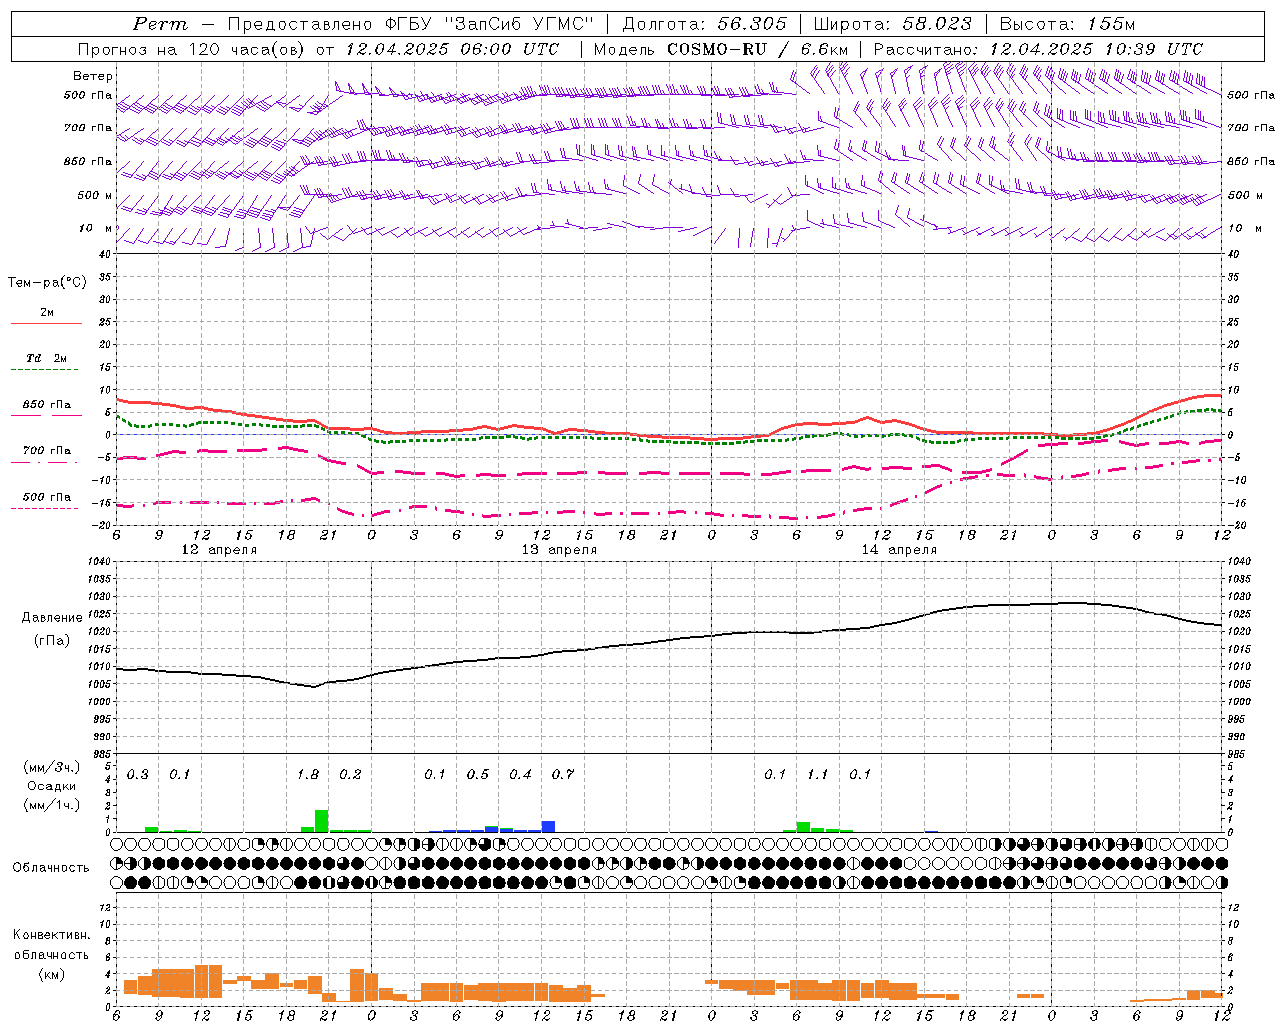Click the "Тем-ра(°C)" temperature axis title

pos(47,283)
